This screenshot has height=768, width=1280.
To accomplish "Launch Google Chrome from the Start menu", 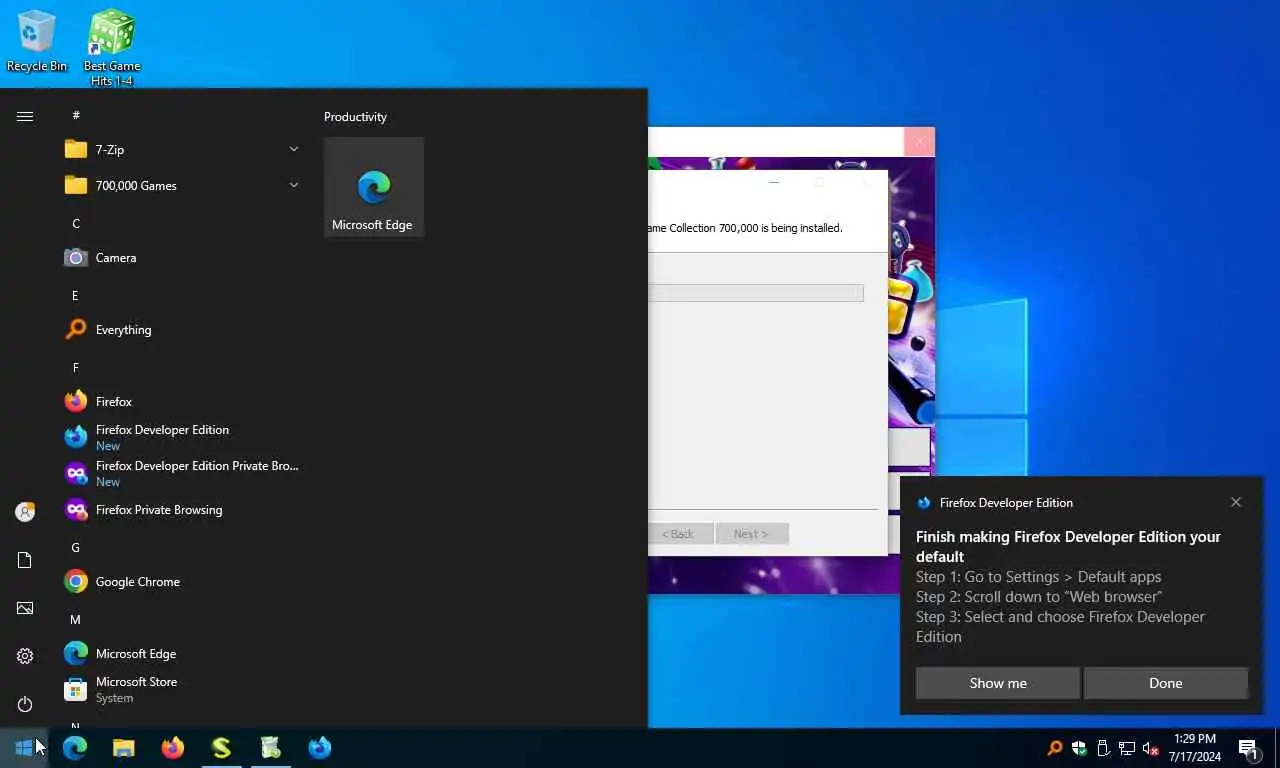I will (182, 582).
